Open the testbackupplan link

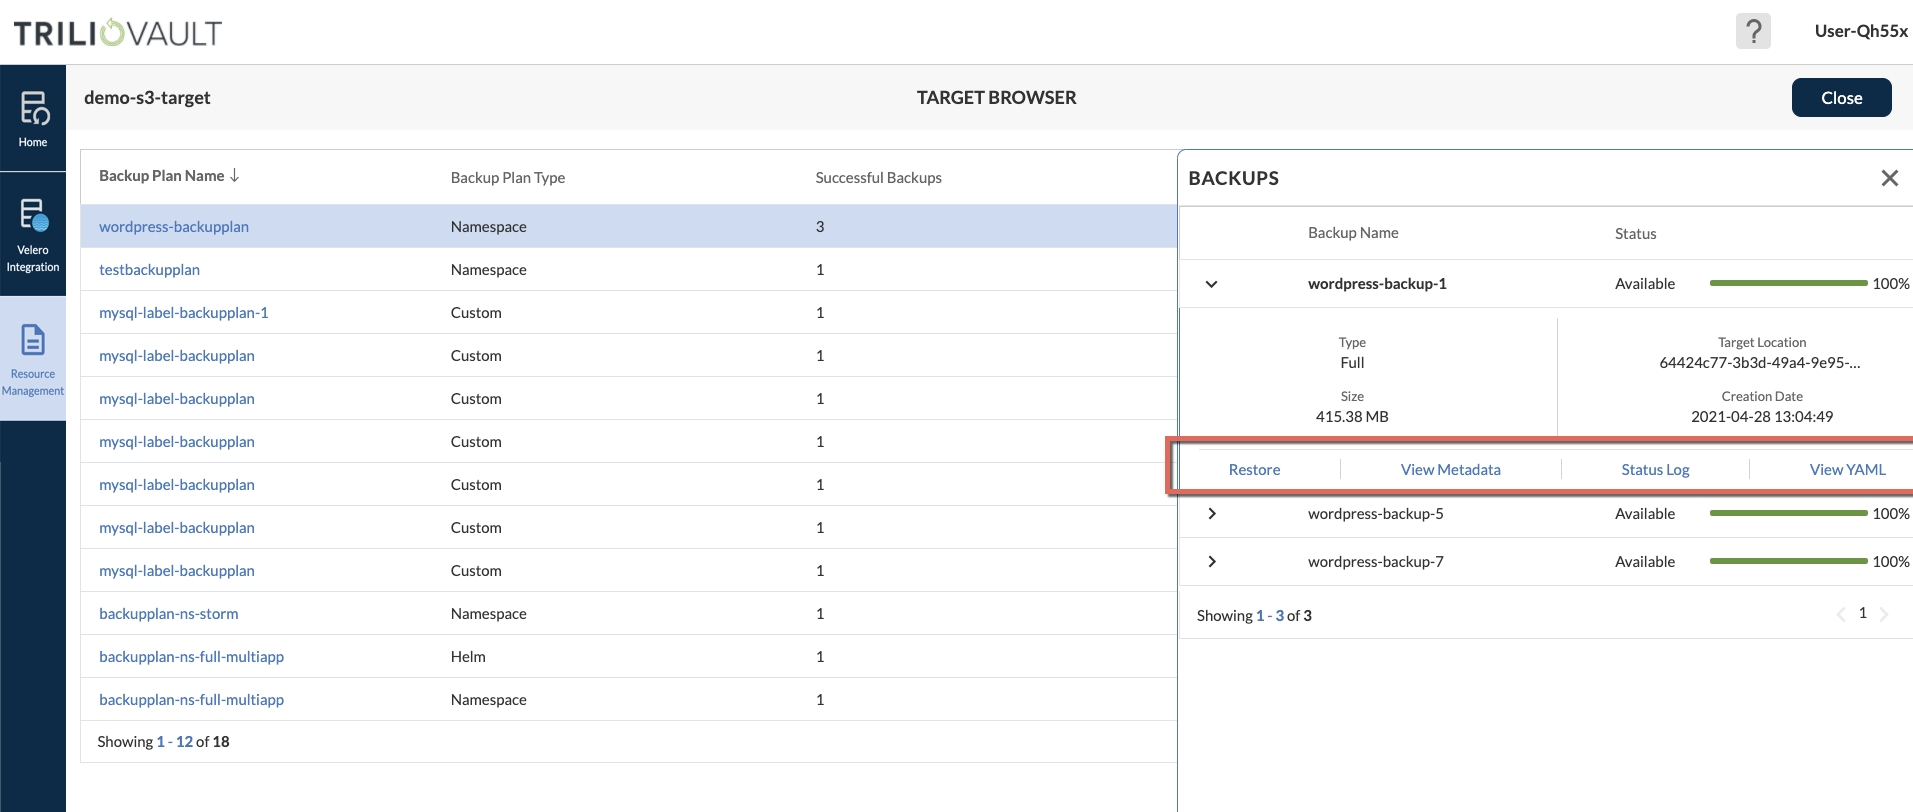point(149,270)
